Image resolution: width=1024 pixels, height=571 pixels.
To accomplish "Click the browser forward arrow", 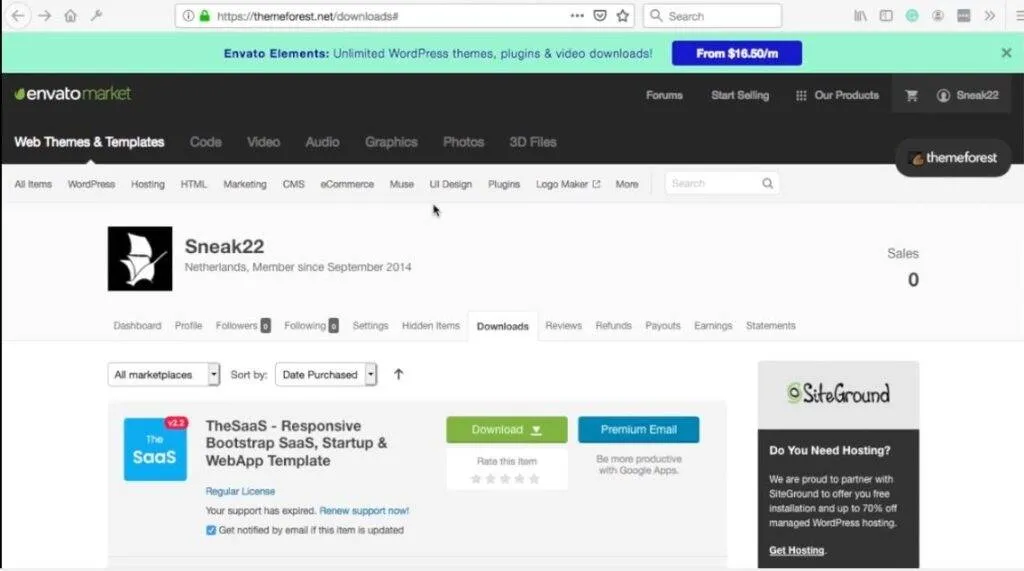I will coord(44,16).
